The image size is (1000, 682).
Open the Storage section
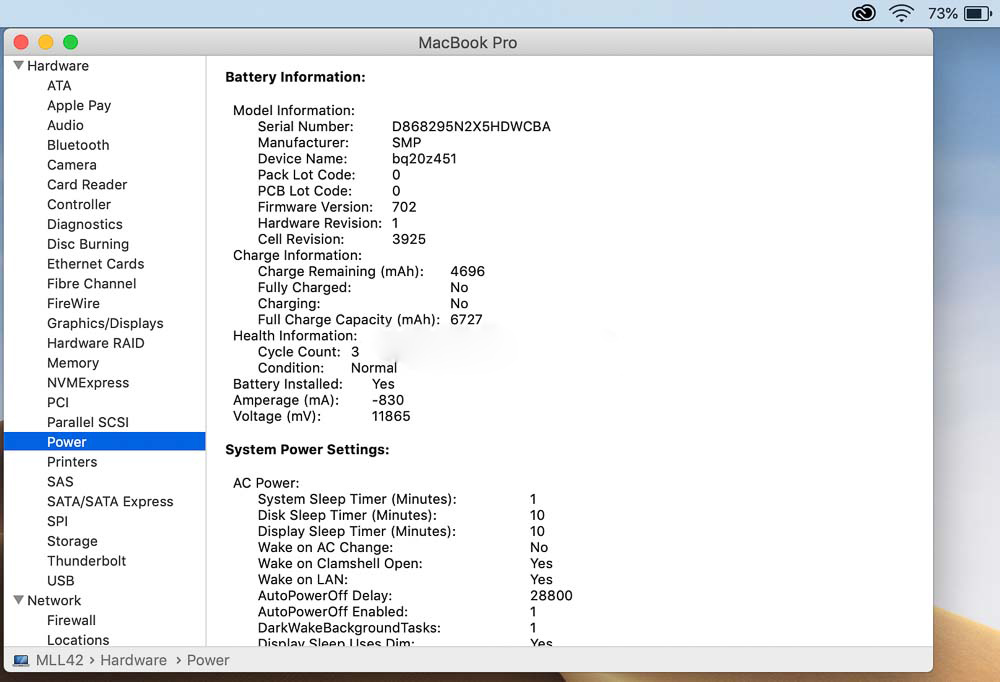72,540
